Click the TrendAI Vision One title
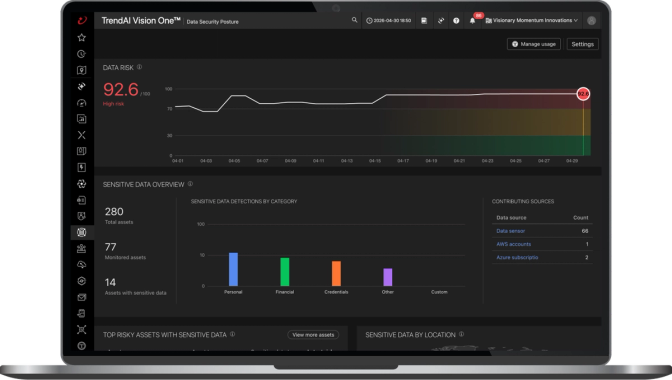The width and height of the screenshot is (672, 380). point(141,21)
